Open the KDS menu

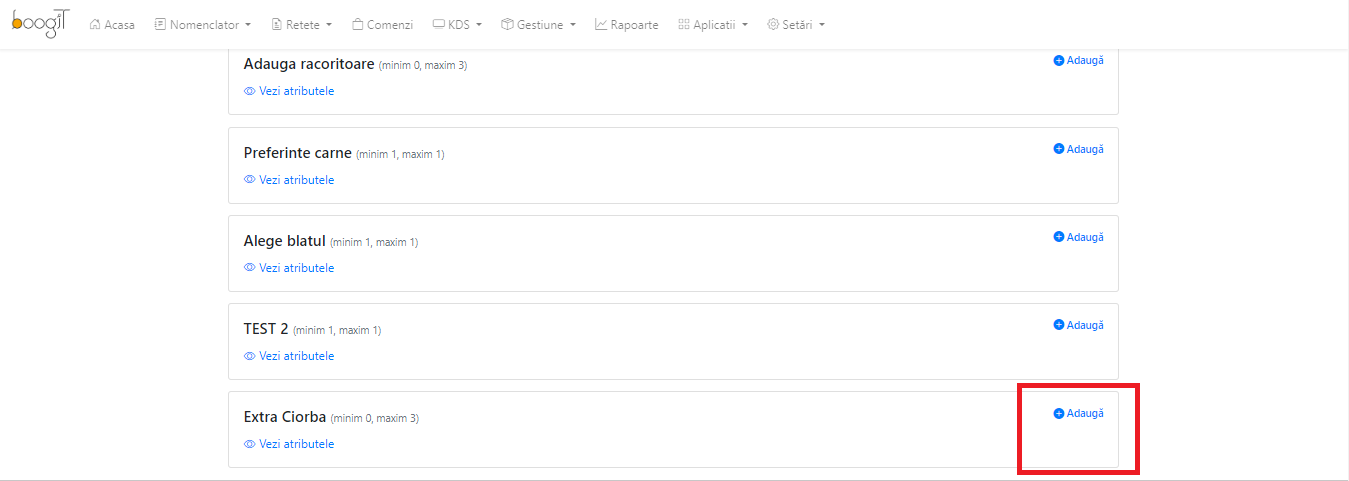click(x=457, y=24)
